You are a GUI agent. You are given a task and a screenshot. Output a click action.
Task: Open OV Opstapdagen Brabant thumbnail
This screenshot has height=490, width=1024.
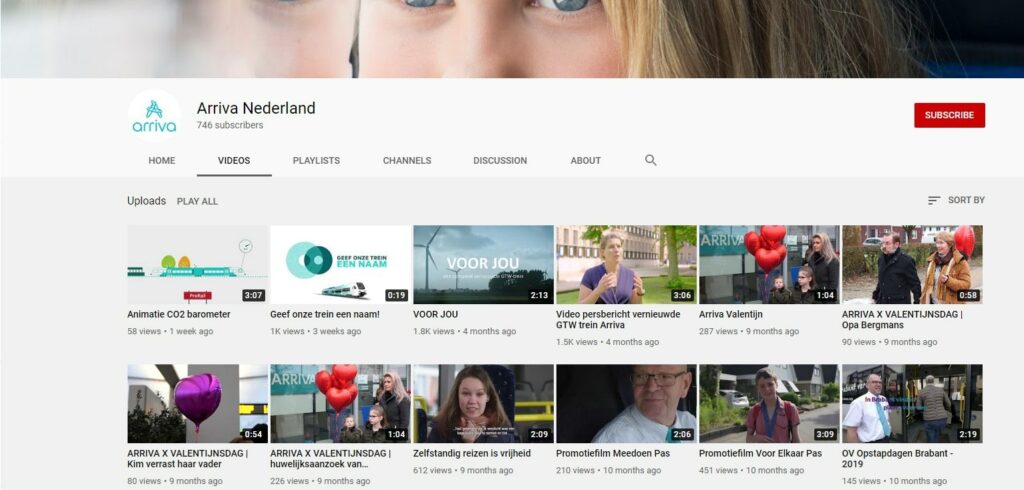(x=912, y=404)
